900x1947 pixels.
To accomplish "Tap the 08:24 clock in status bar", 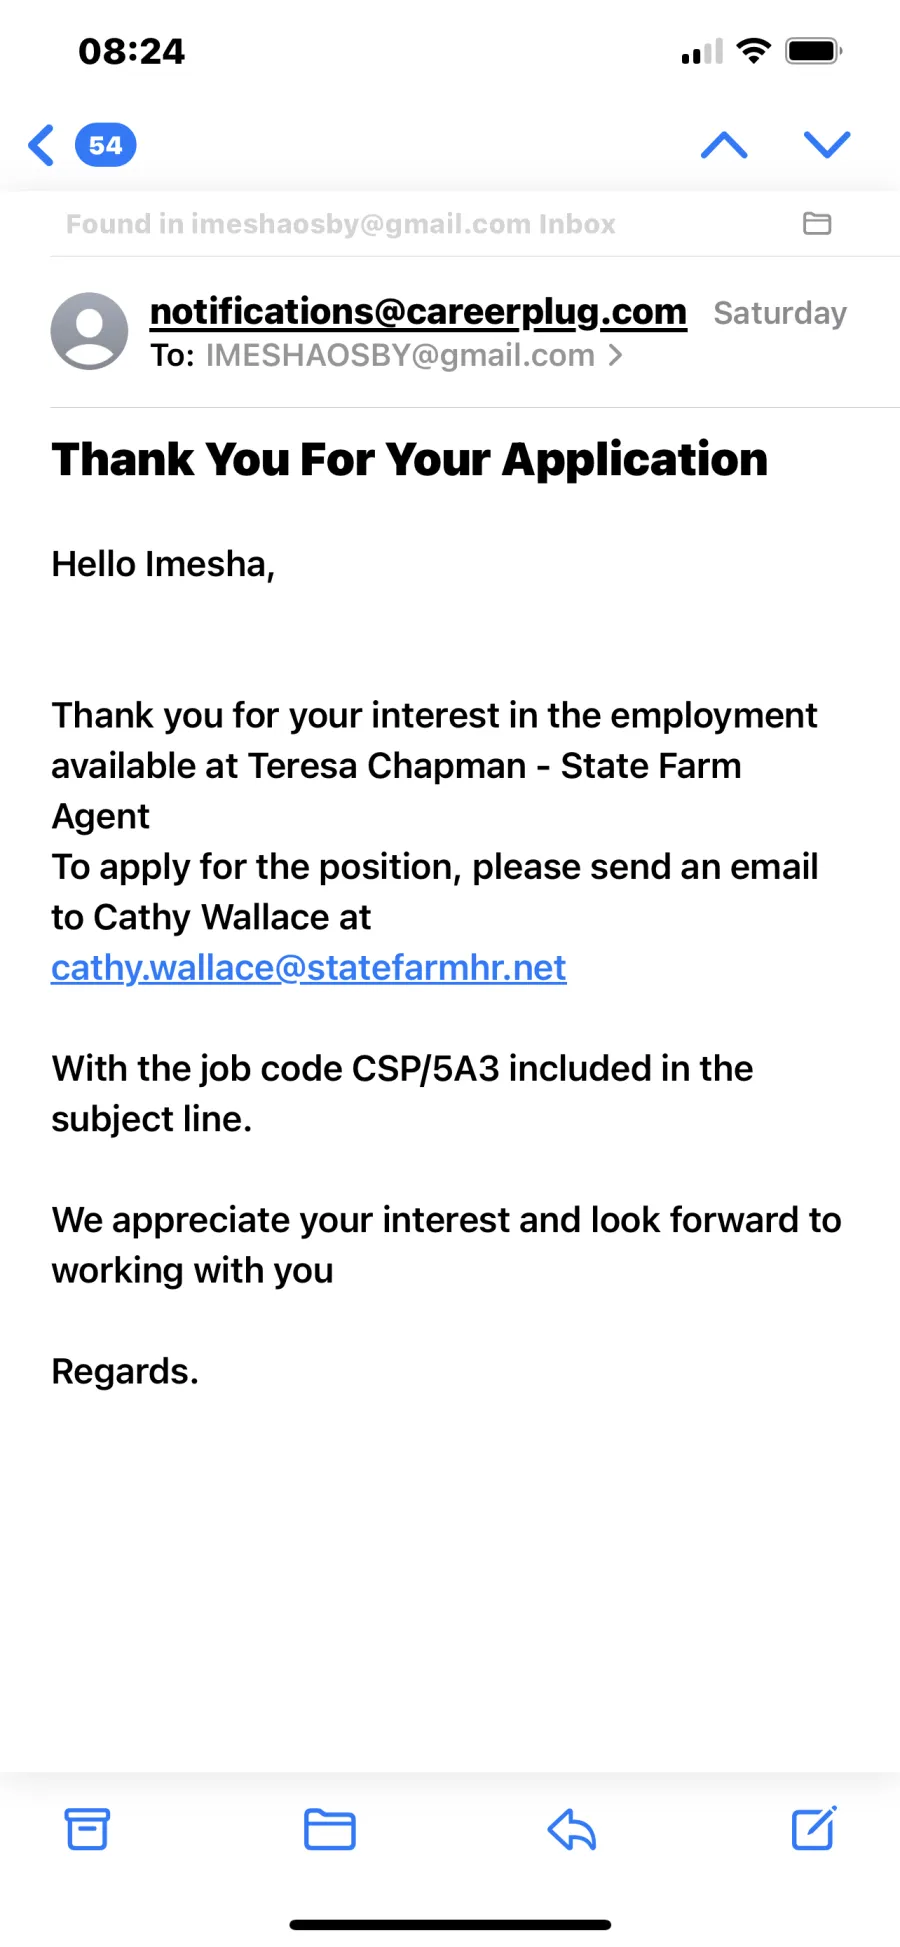I will click(131, 51).
